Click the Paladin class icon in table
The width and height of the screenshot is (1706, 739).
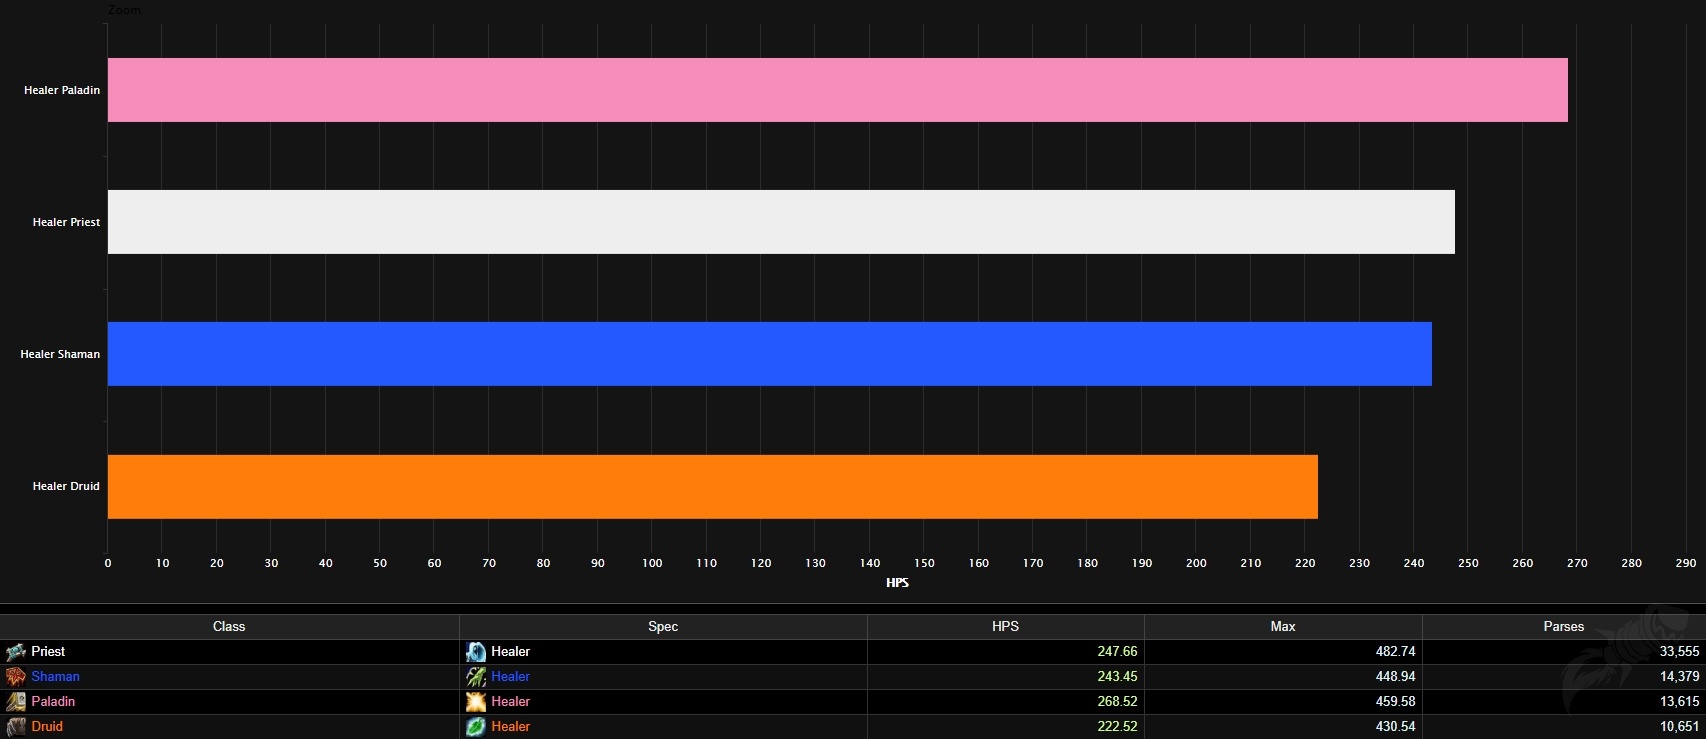[16, 702]
